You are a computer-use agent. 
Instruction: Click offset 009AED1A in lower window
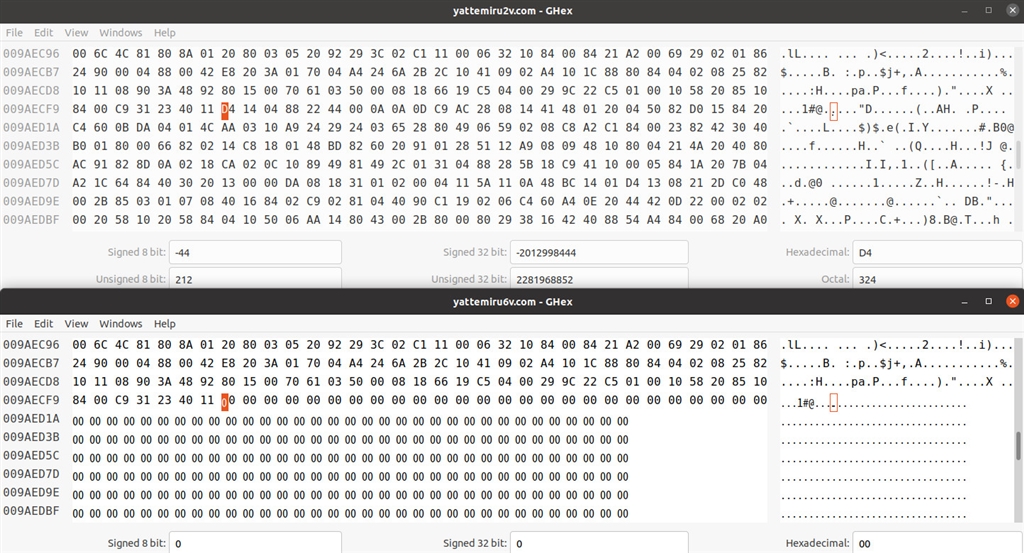click(x=31, y=419)
